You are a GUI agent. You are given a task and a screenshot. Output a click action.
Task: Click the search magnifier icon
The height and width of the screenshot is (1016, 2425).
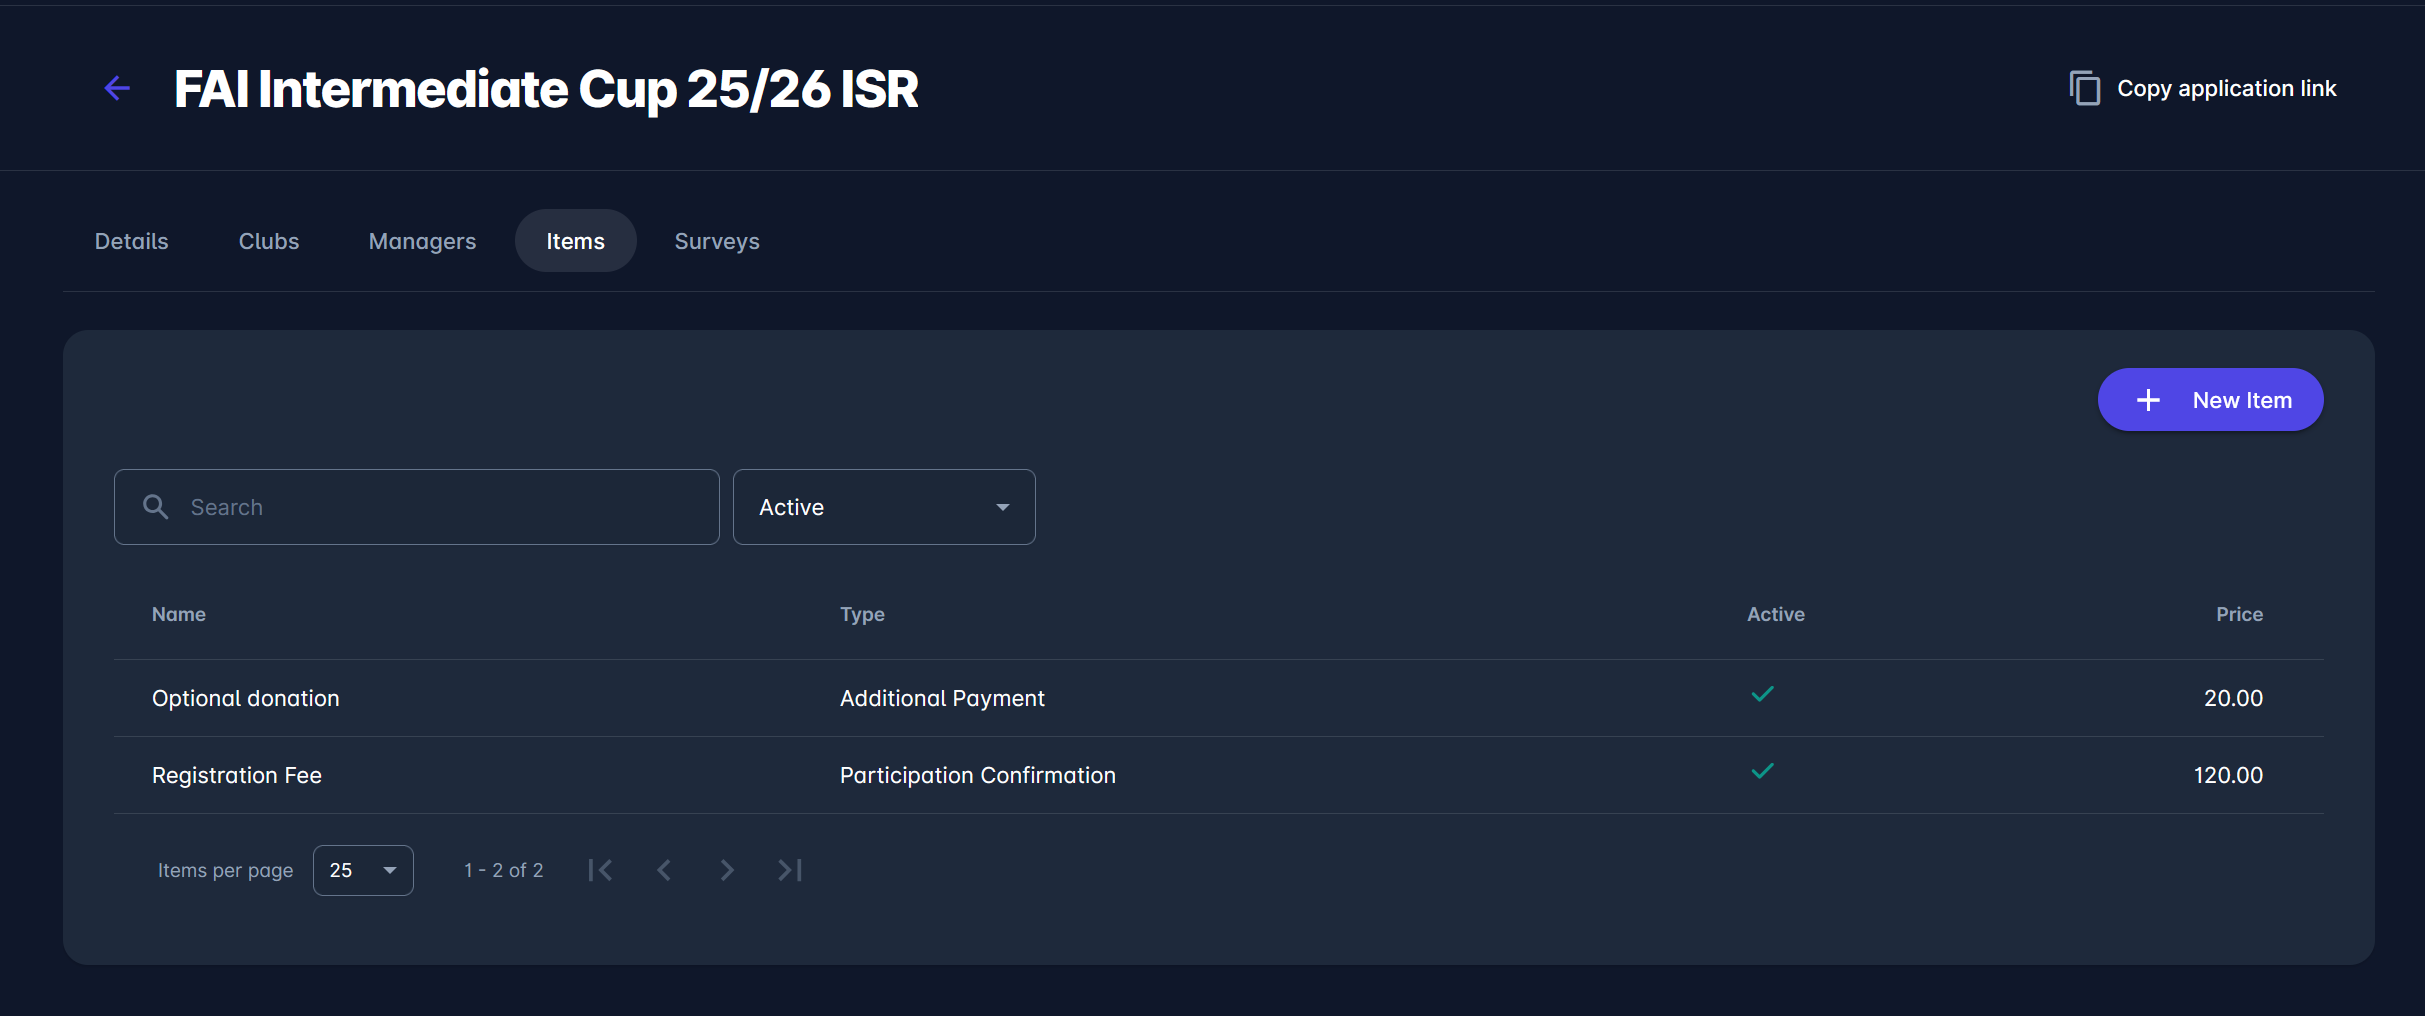point(156,507)
